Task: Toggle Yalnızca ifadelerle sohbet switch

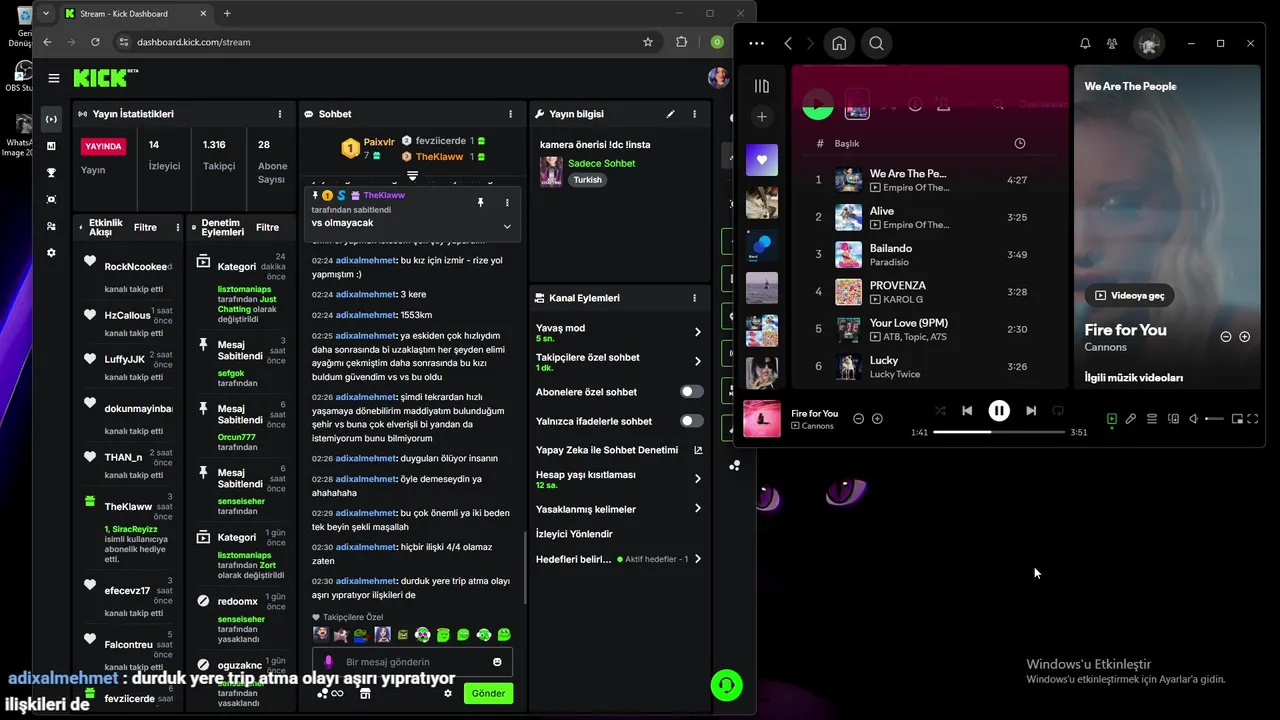Action: tap(692, 421)
